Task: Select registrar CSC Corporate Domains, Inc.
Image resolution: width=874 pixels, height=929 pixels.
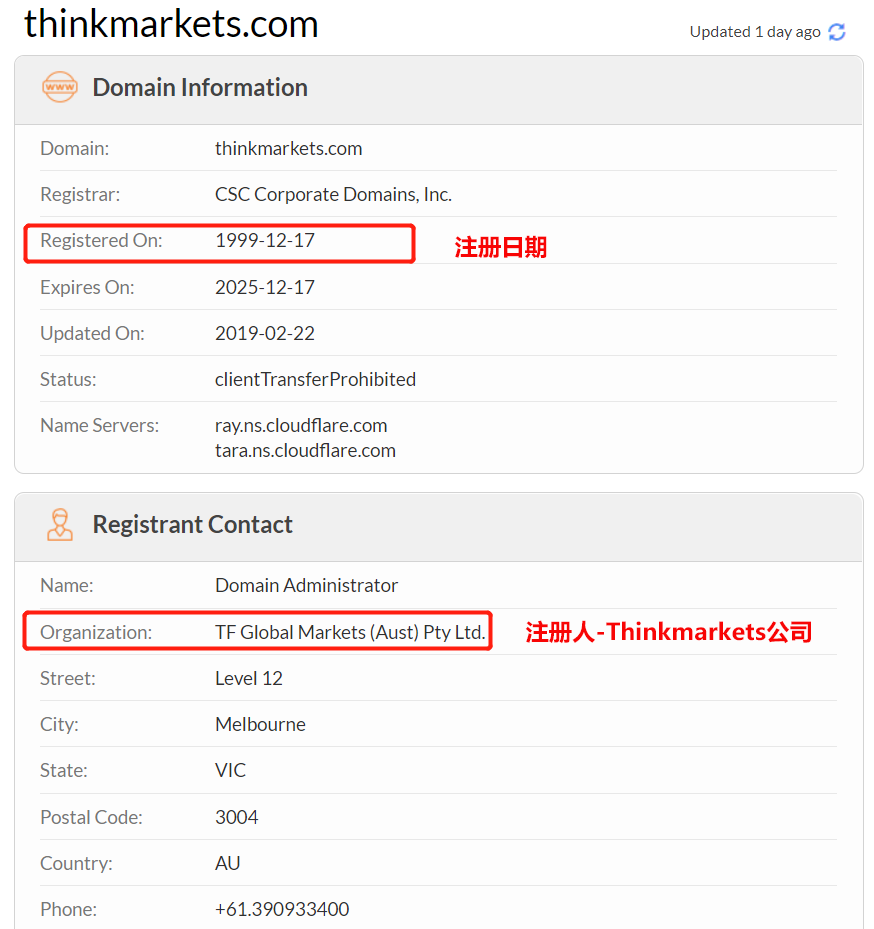Action: click(x=334, y=194)
